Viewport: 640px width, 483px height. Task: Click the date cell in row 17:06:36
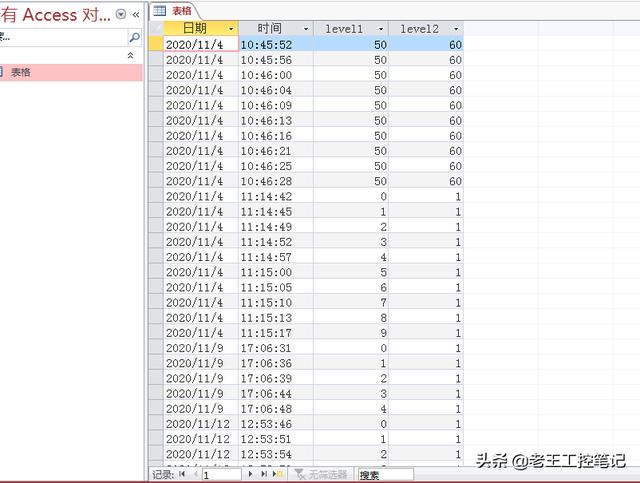click(x=201, y=363)
